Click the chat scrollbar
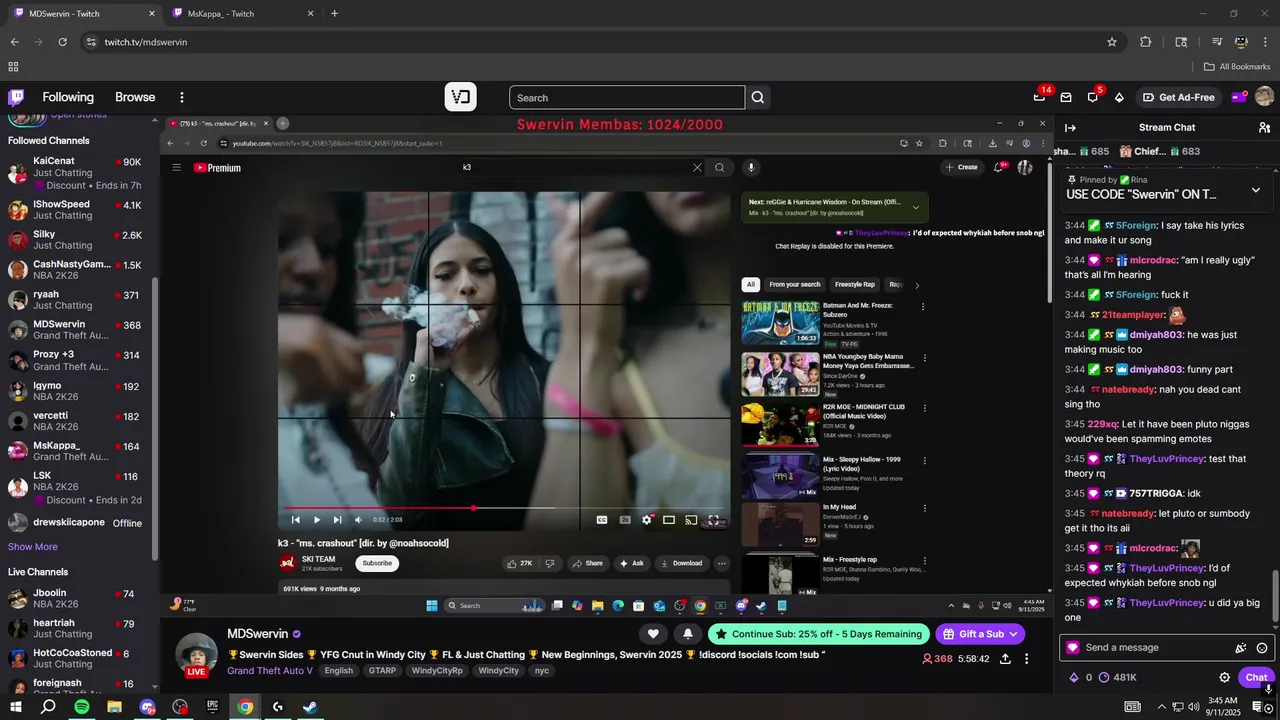Image resolution: width=1280 pixels, height=720 pixels. [1275, 595]
